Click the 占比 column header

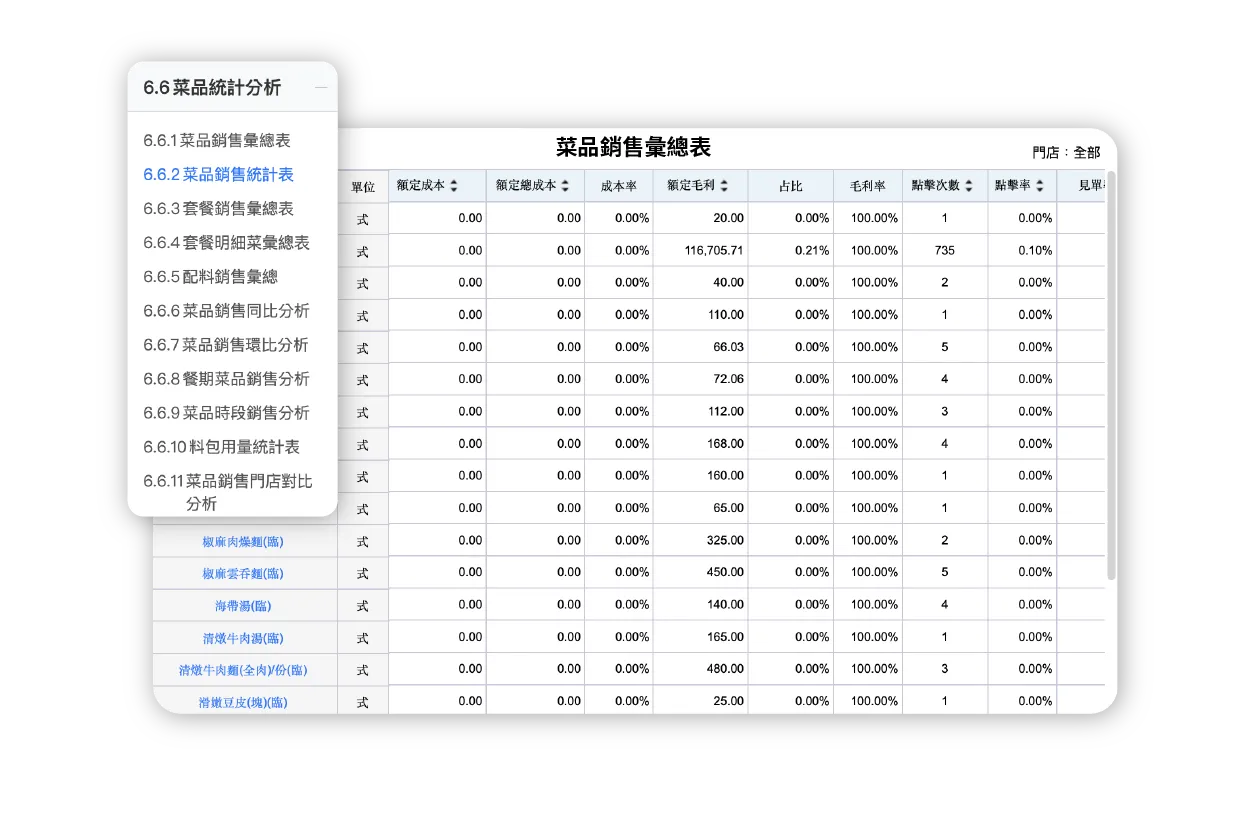pos(790,186)
